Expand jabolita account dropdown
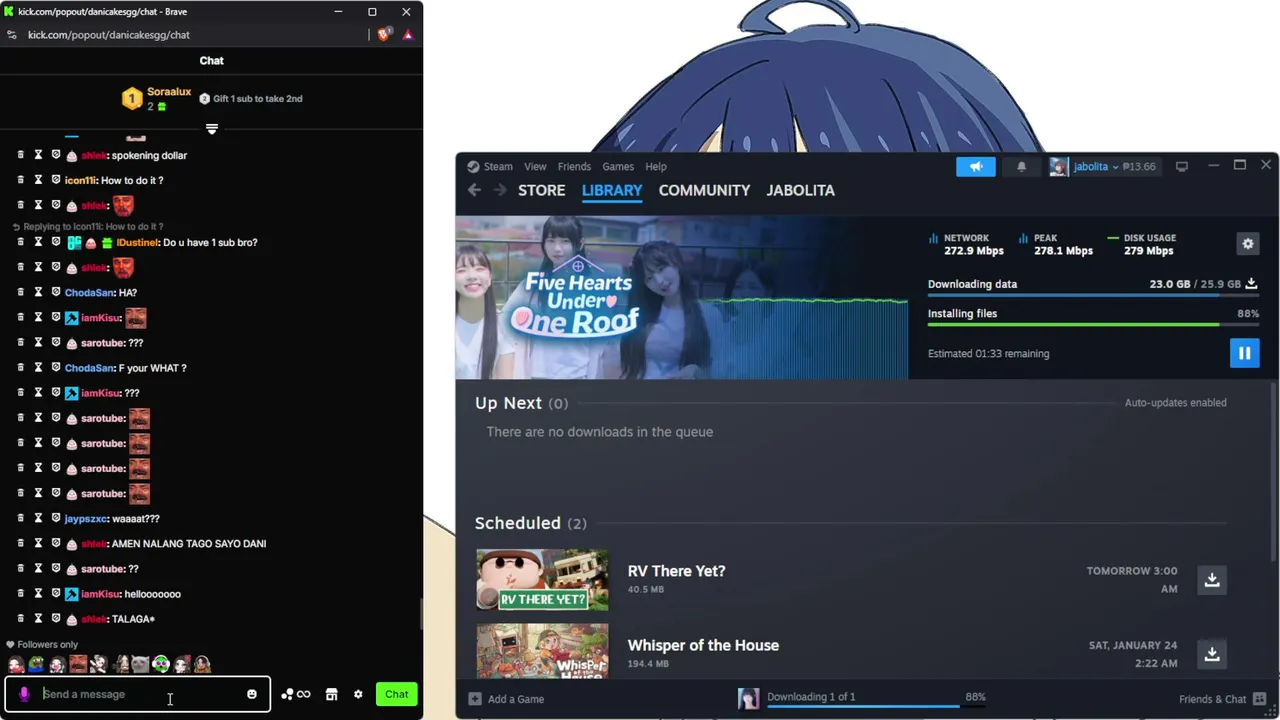The image size is (1280, 720). [1115, 167]
